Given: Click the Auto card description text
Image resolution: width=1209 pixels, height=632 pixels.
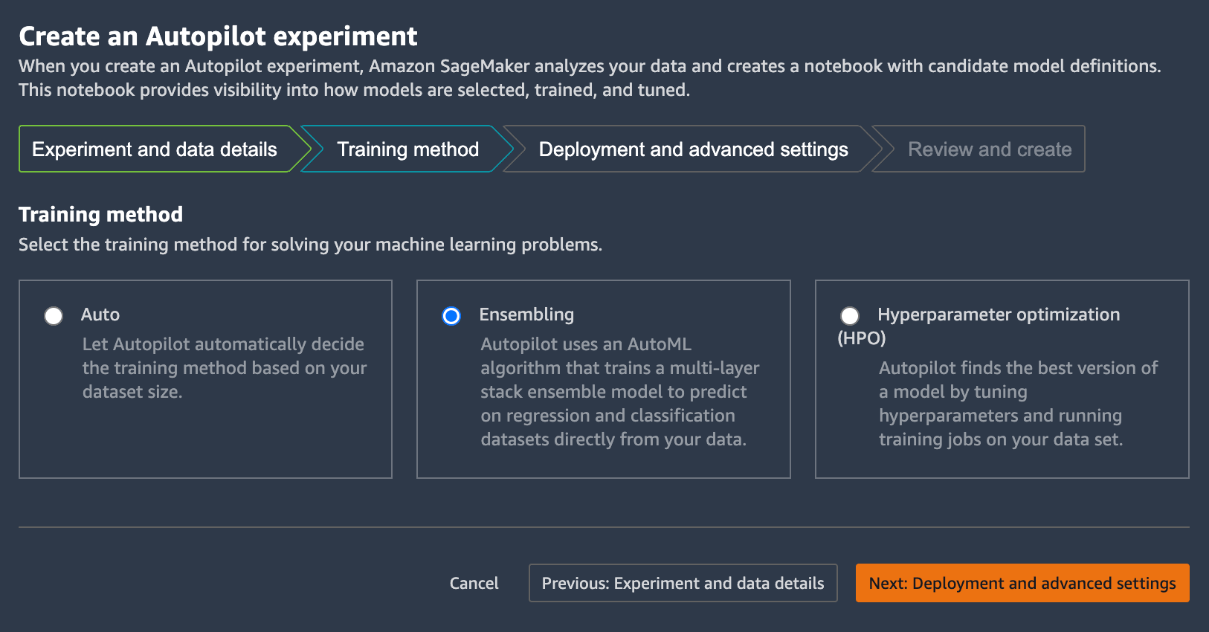Looking at the screenshot, I should pyautogui.click(x=224, y=369).
